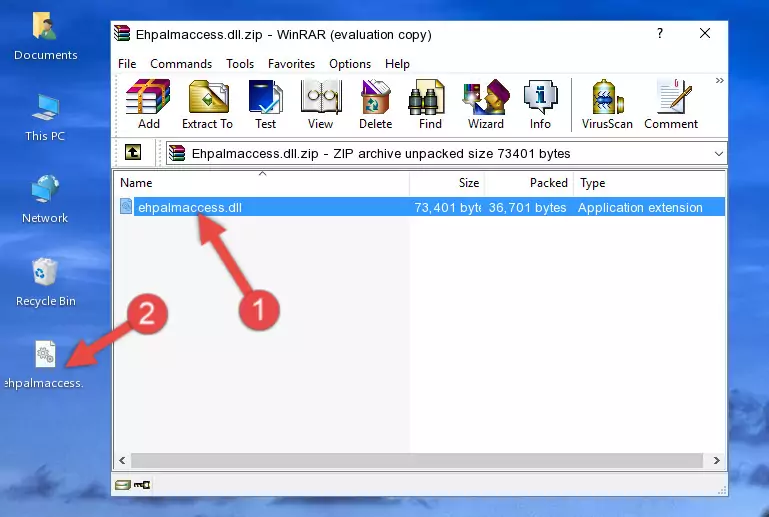
Task: Click the Application extension type cell
Action: pyautogui.click(x=640, y=207)
